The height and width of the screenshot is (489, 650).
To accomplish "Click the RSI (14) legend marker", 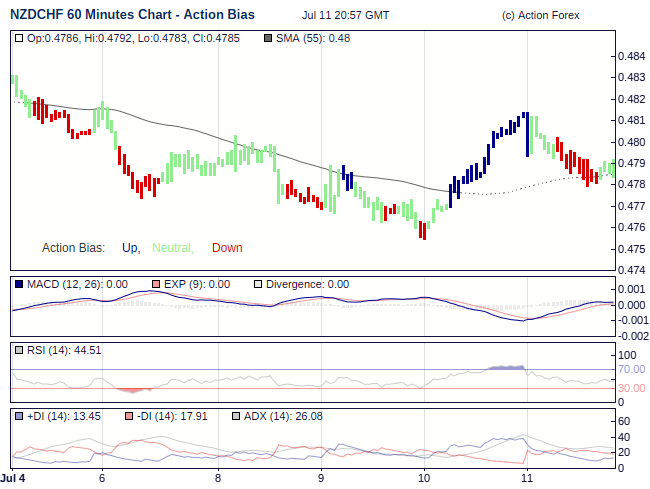I will pos(20,350).
